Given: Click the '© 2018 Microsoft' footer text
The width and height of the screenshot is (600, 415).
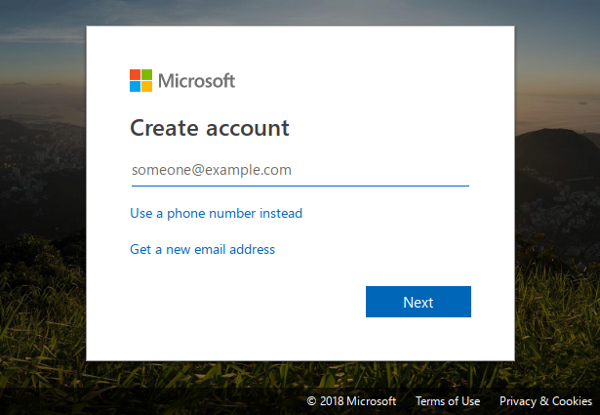Looking at the screenshot, I should [x=351, y=401].
